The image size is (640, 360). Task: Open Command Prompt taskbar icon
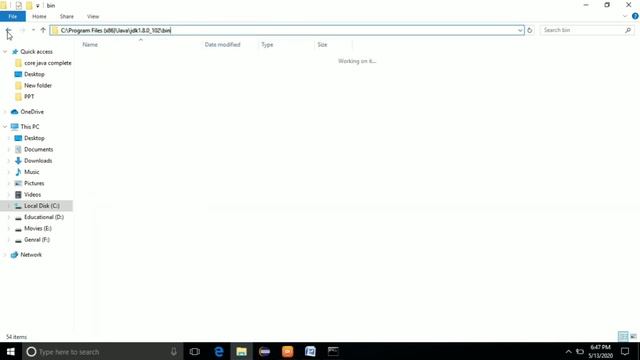333,351
